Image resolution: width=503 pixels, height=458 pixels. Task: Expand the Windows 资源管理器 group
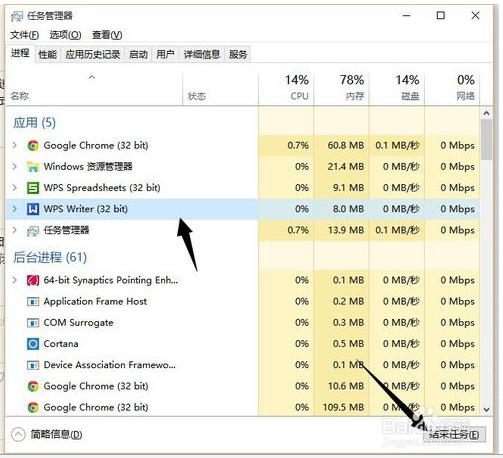pyautogui.click(x=15, y=166)
